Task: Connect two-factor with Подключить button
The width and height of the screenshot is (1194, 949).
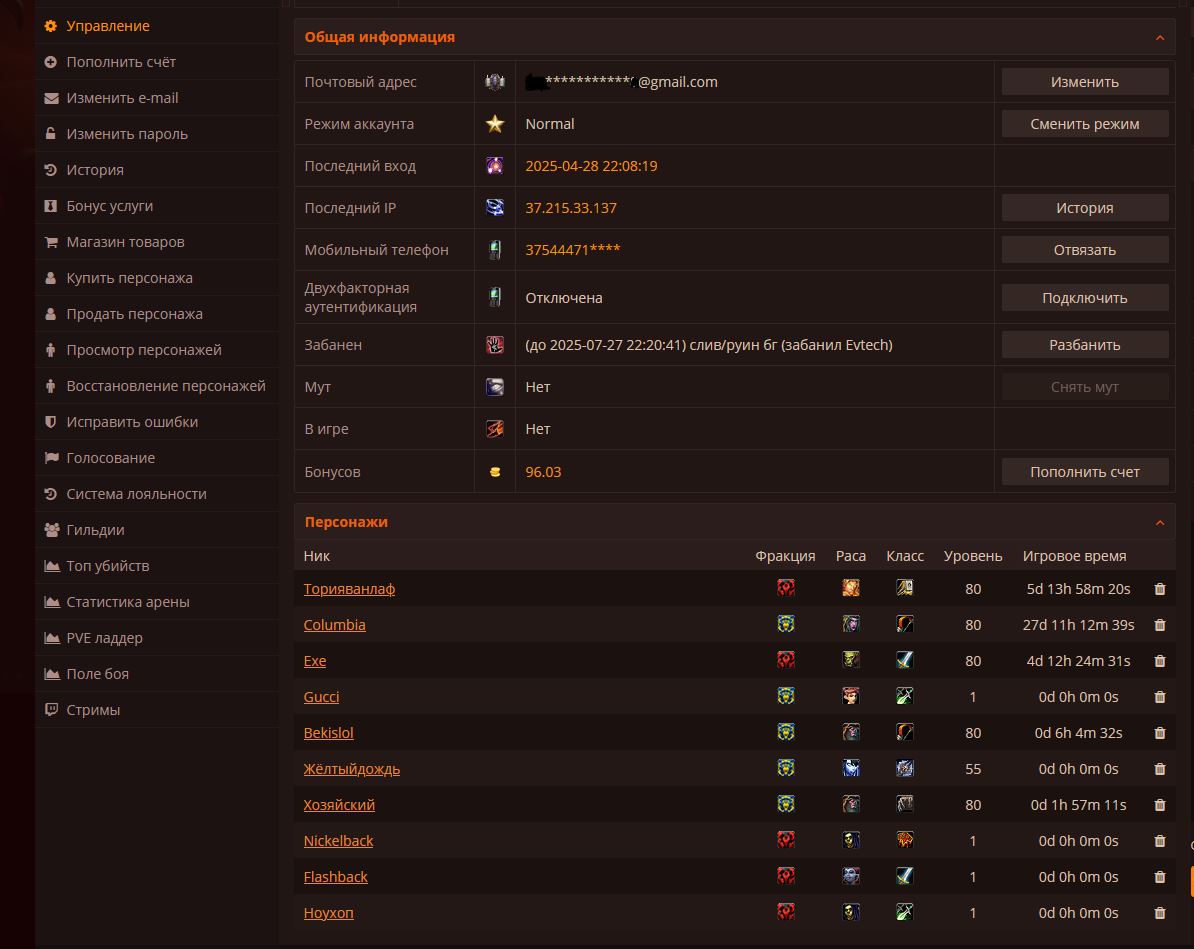Action: coord(1084,298)
